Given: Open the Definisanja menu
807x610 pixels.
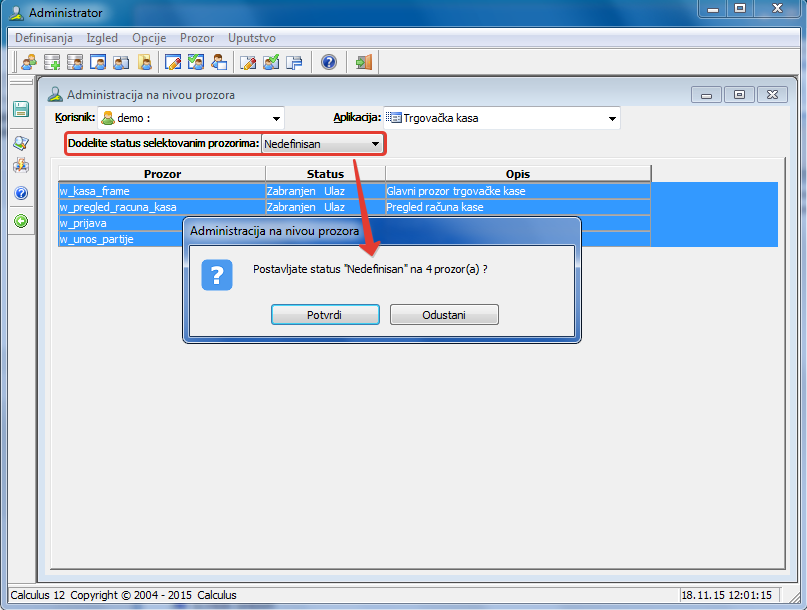Looking at the screenshot, I should (44, 38).
